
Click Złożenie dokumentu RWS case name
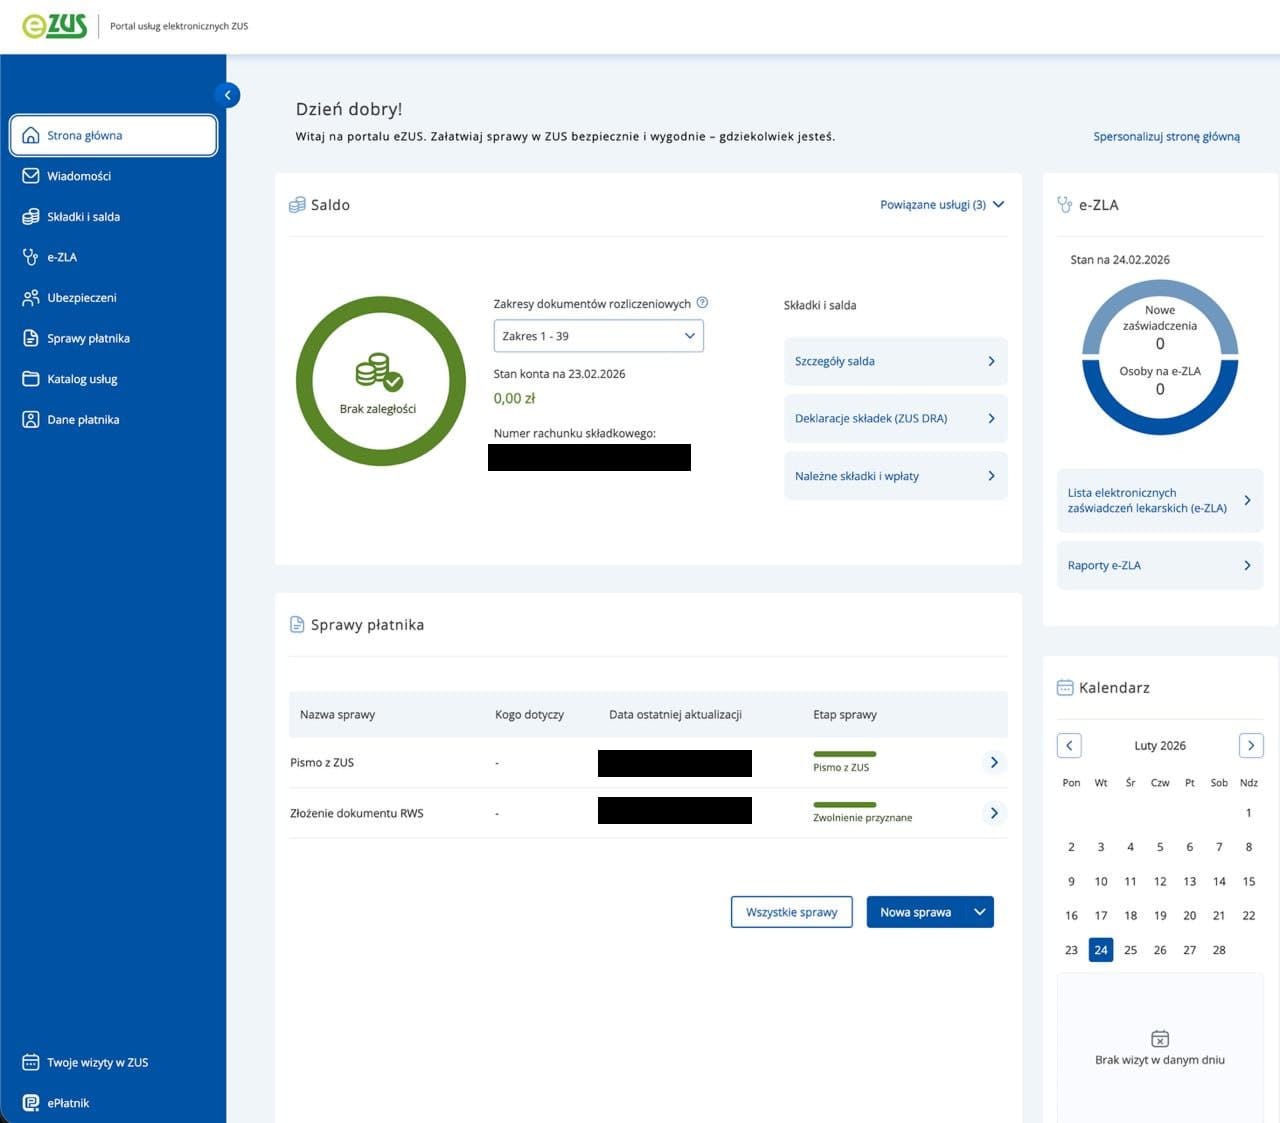click(357, 813)
